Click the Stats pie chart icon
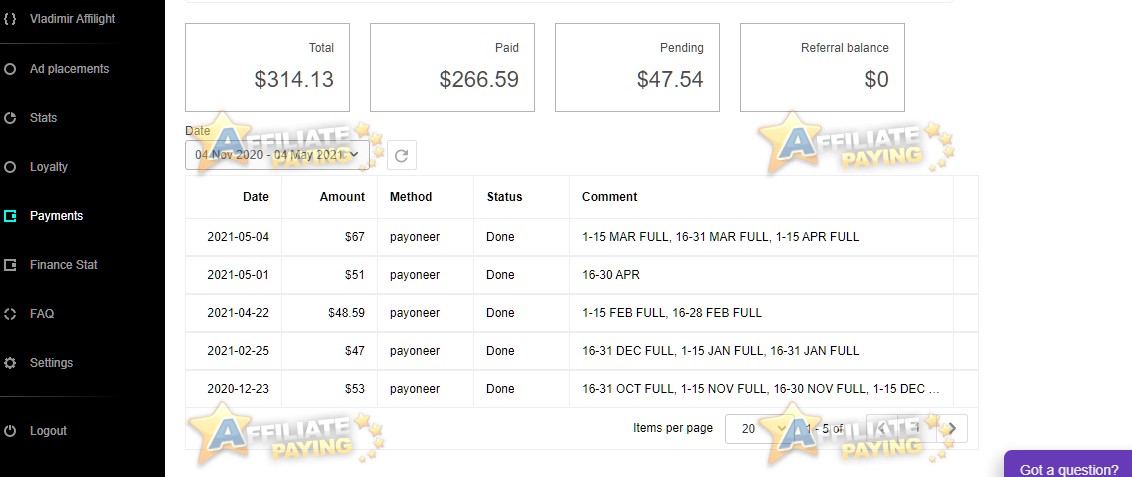The width and height of the screenshot is (1132, 477). [x=9, y=118]
